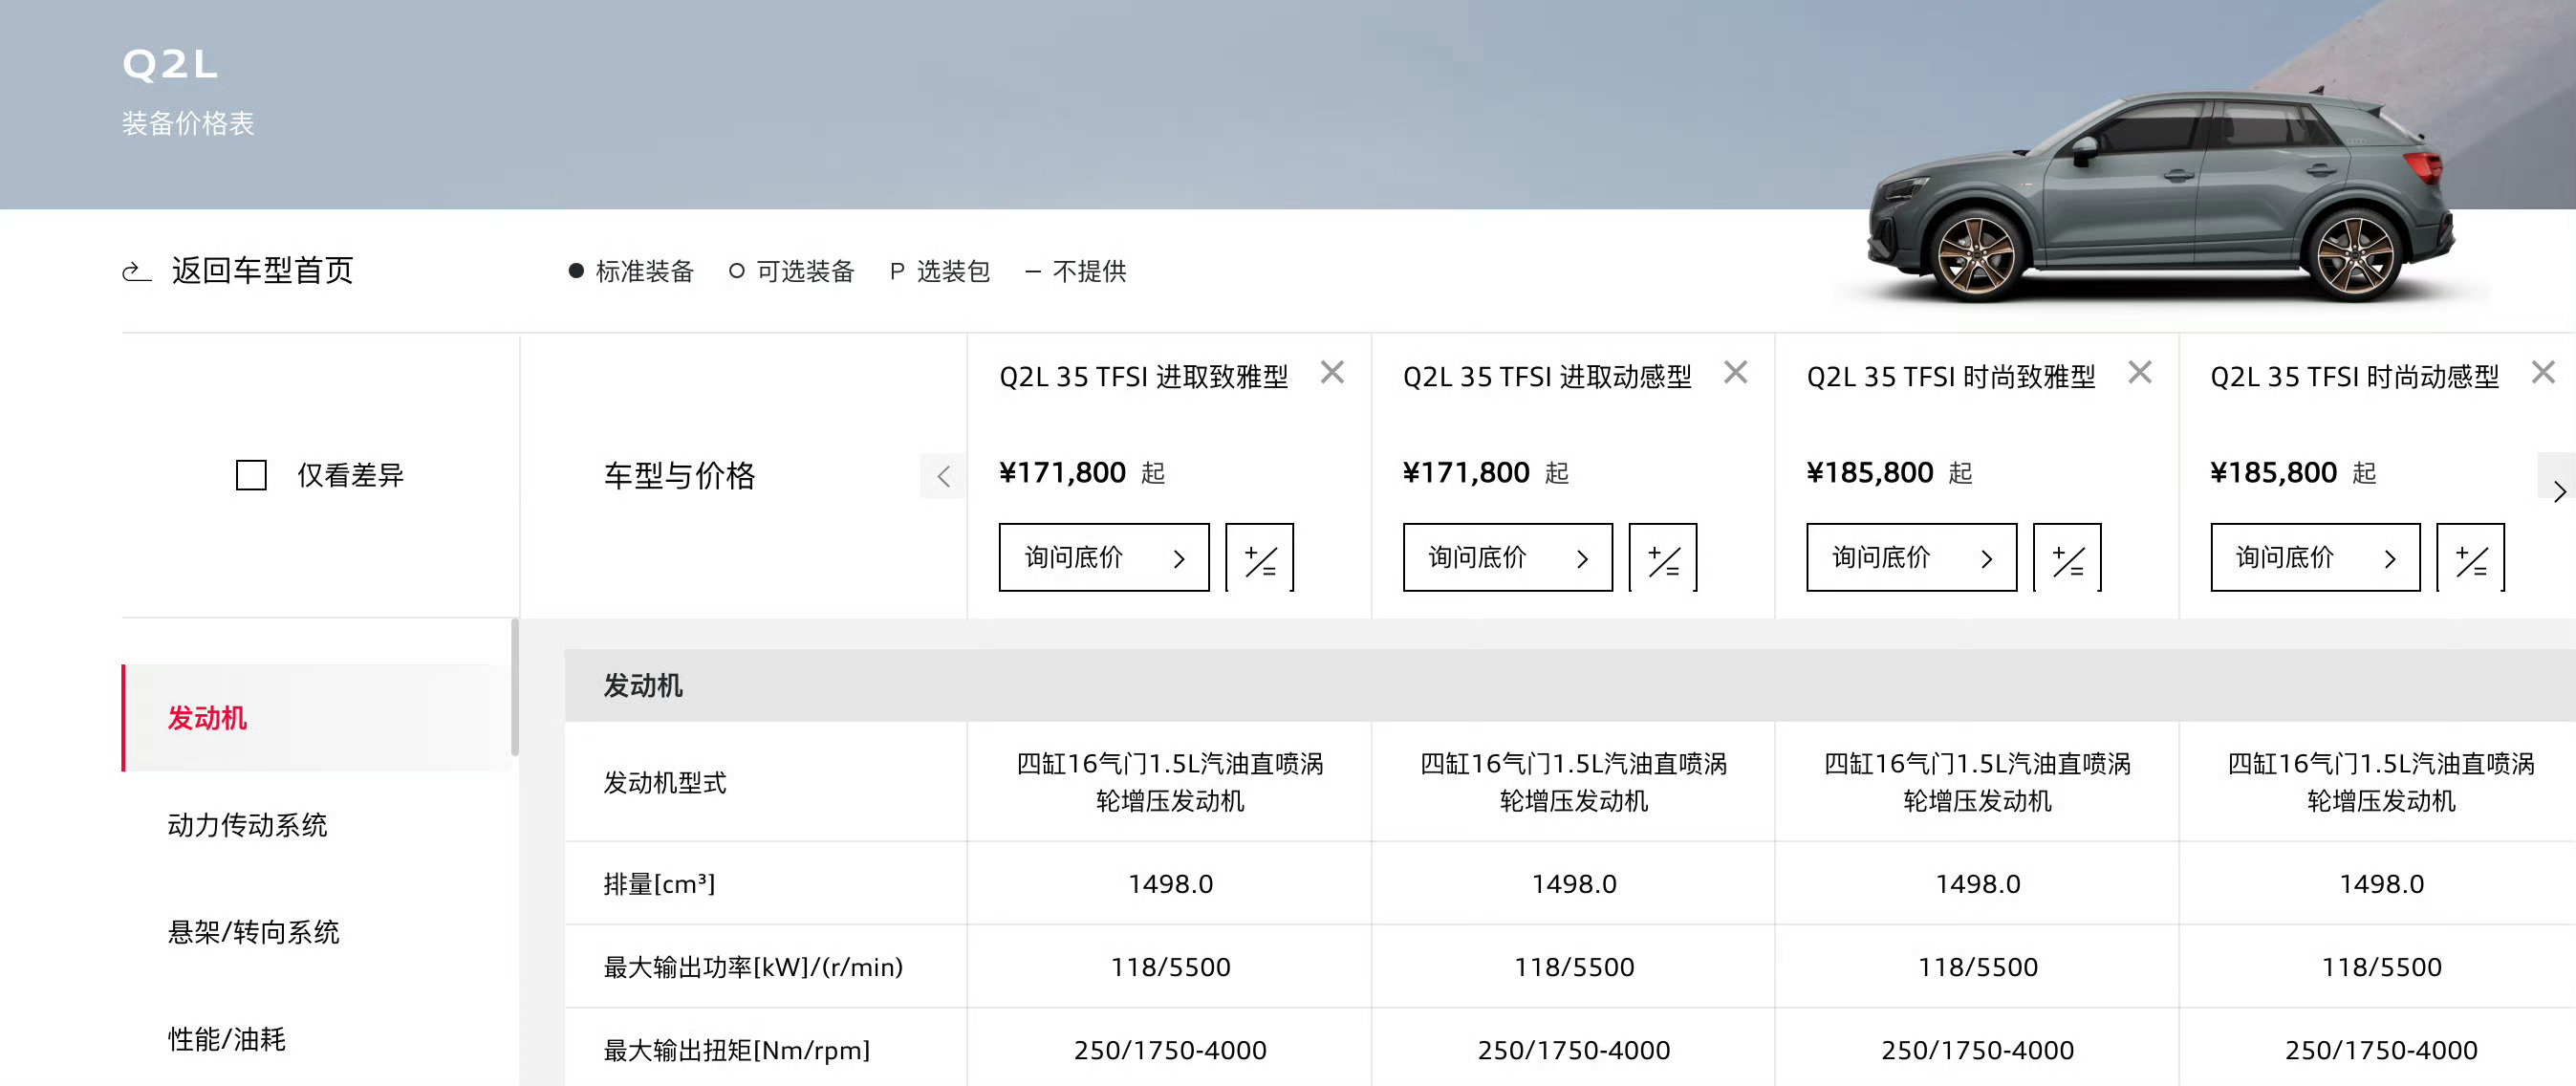Click 询问底价 for 进取致雅型
Screen dimensions: 2576x1086
tap(1104, 557)
